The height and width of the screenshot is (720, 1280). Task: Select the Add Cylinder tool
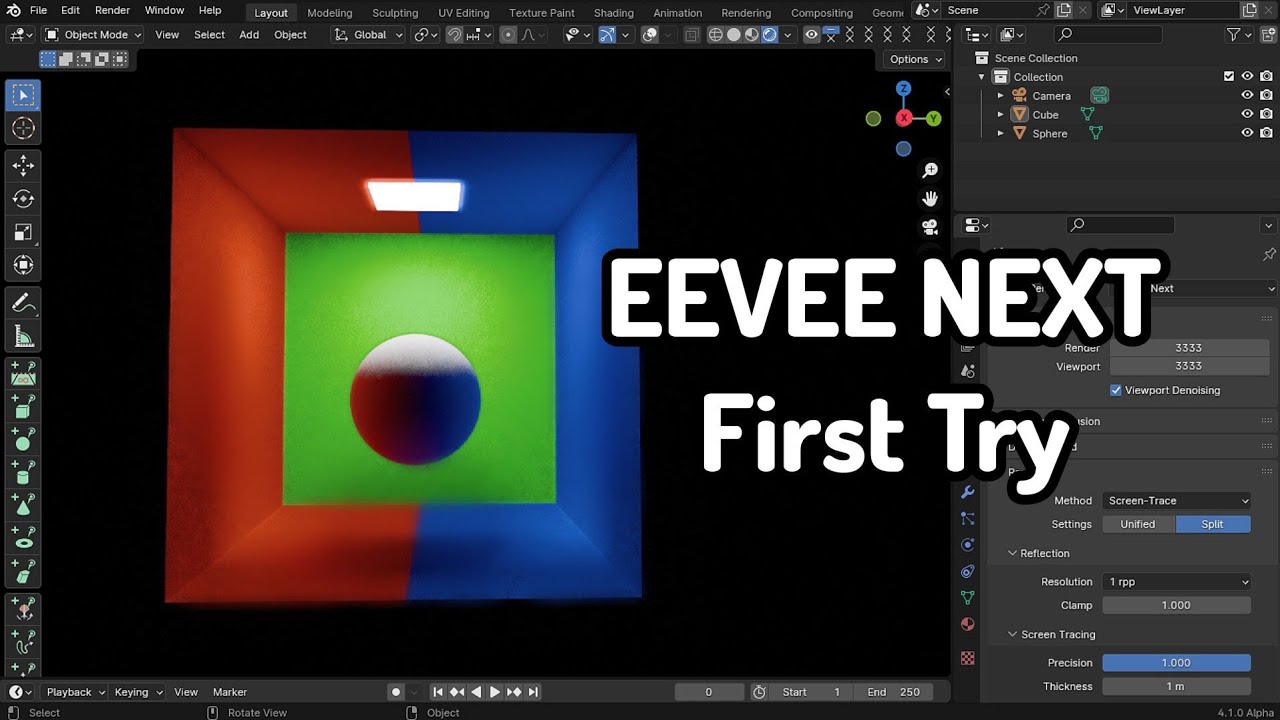pos(23,471)
